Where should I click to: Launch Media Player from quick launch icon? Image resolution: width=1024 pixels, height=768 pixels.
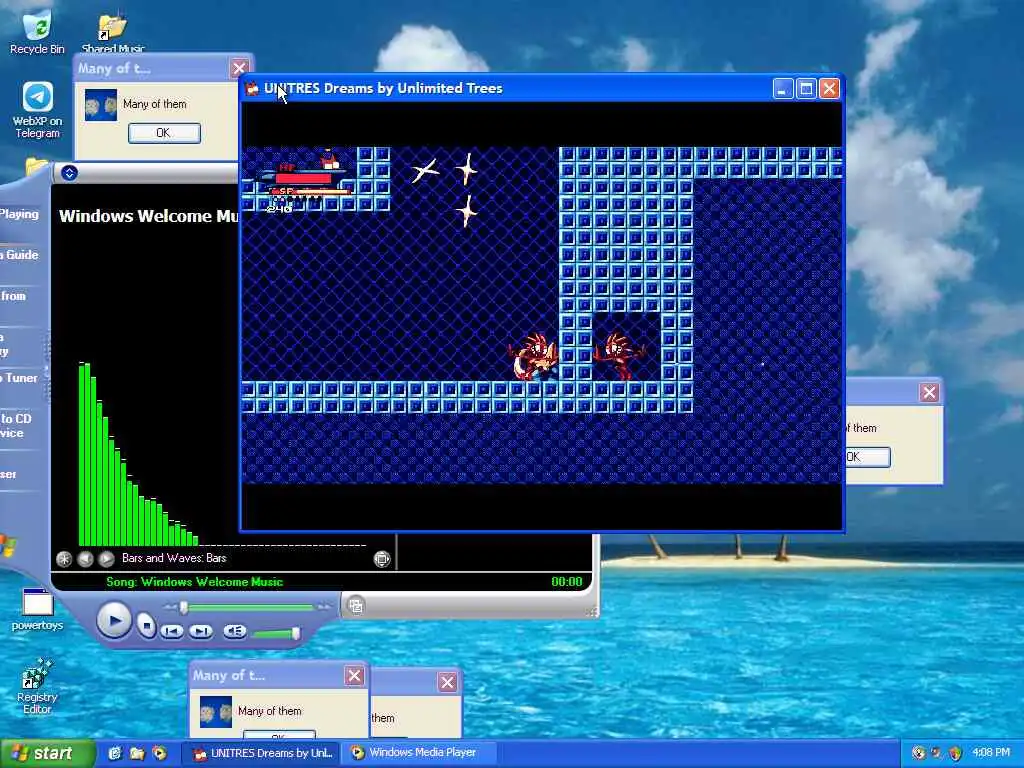coord(159,754)
